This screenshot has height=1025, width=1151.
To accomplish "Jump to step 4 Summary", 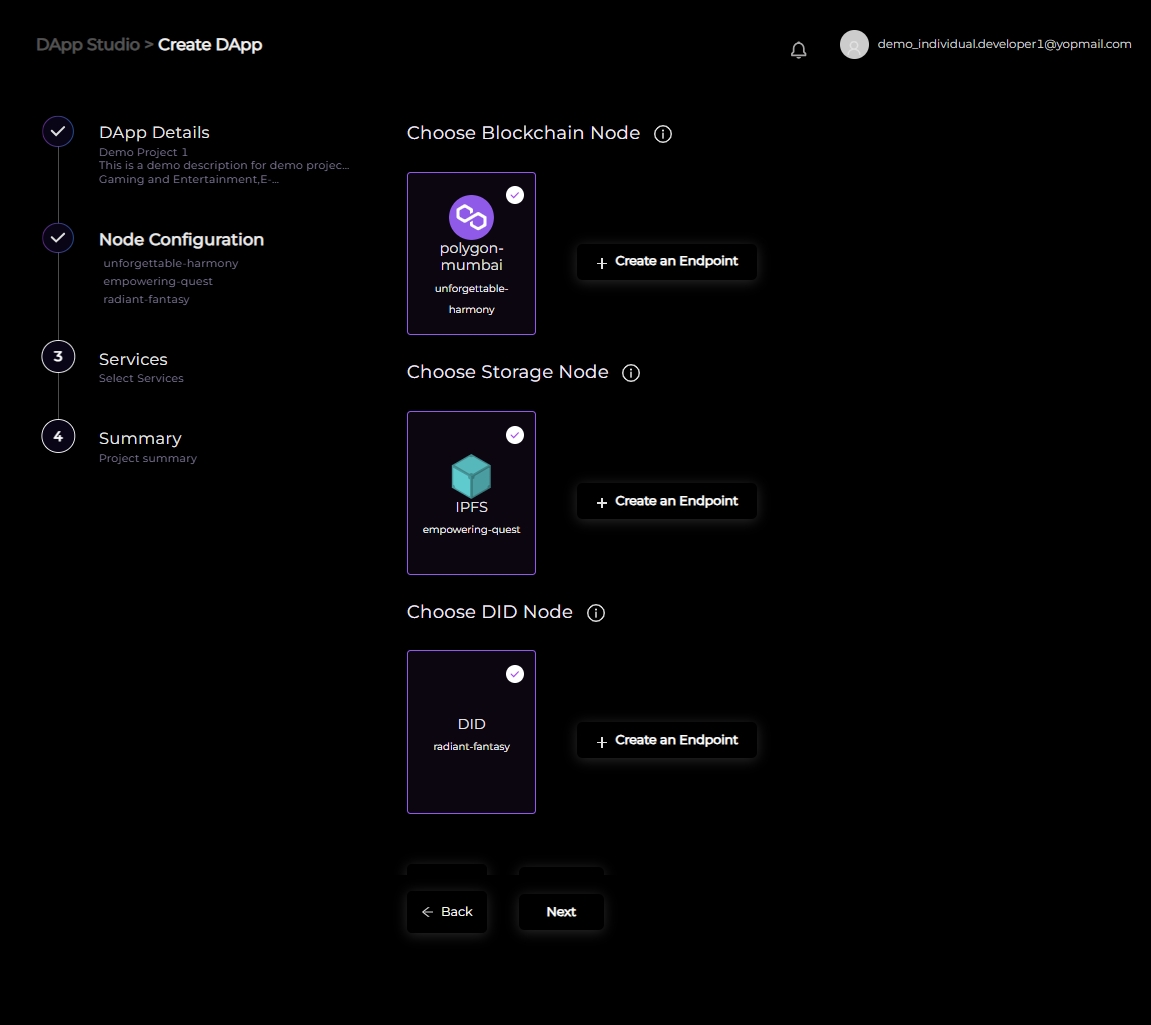I will point(58,437).
